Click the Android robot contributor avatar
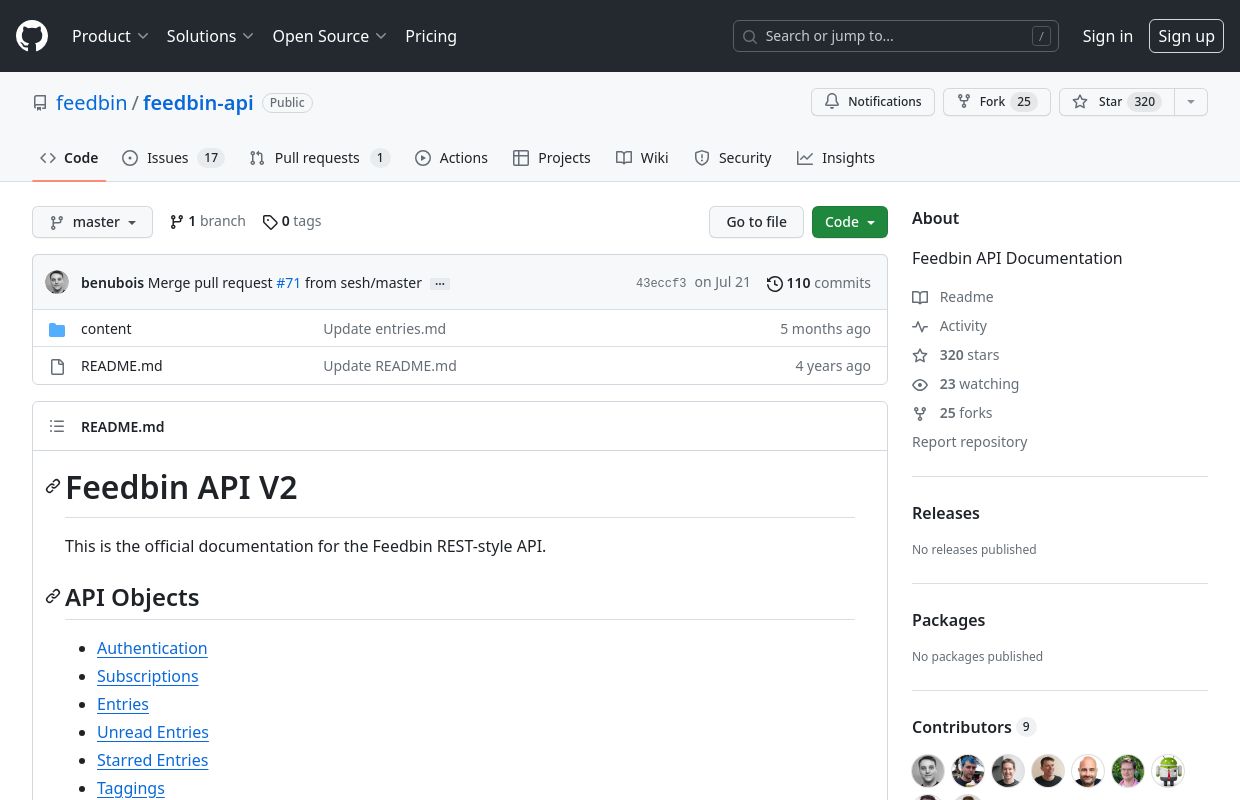 pos(1168,770)
